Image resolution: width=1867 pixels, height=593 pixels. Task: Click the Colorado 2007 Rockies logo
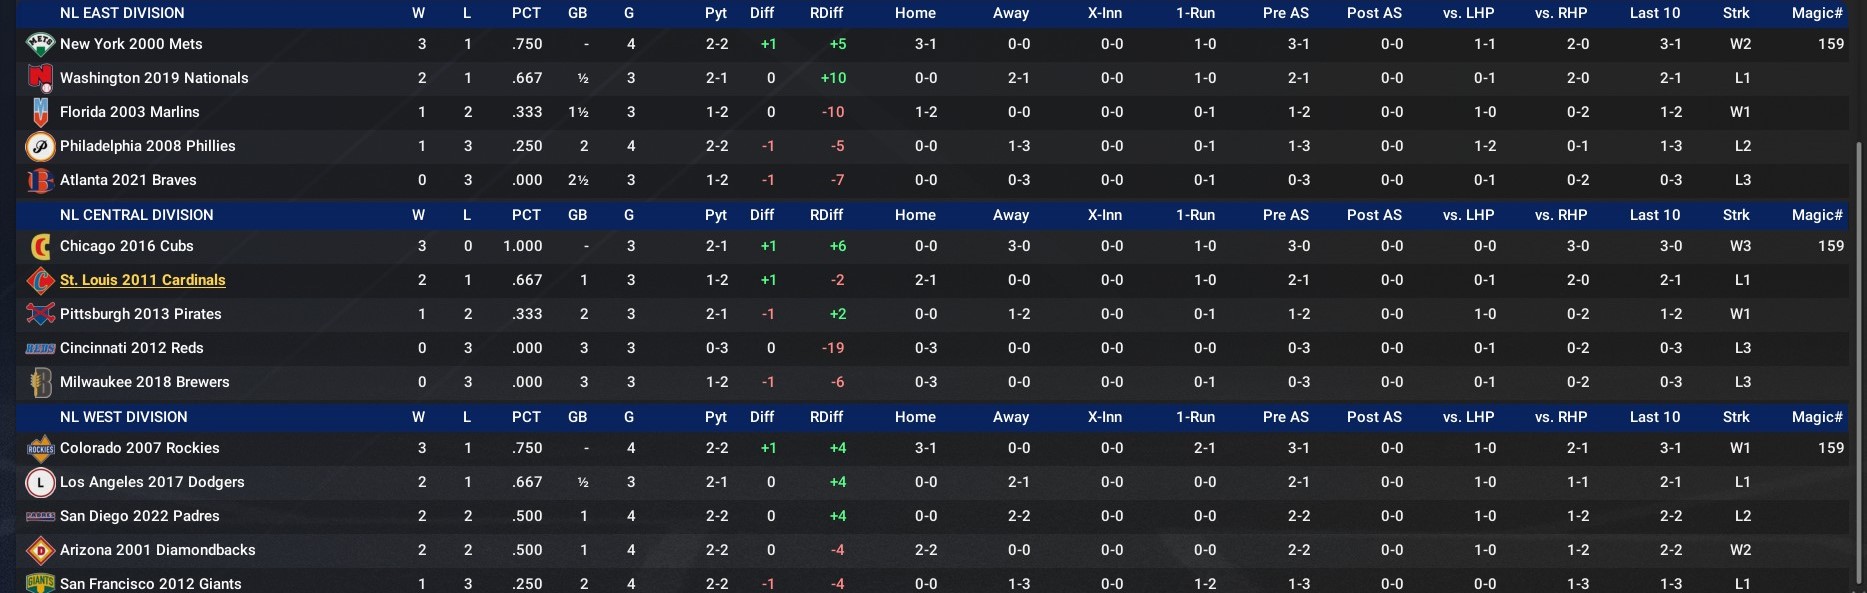[40, 448]
